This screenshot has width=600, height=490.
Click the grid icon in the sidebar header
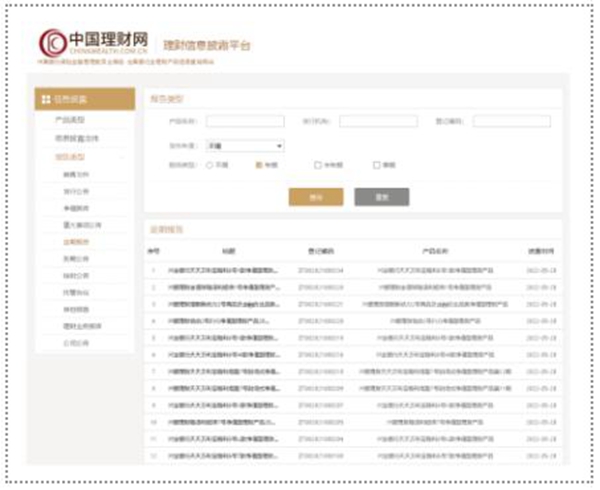tap(46, 100)
